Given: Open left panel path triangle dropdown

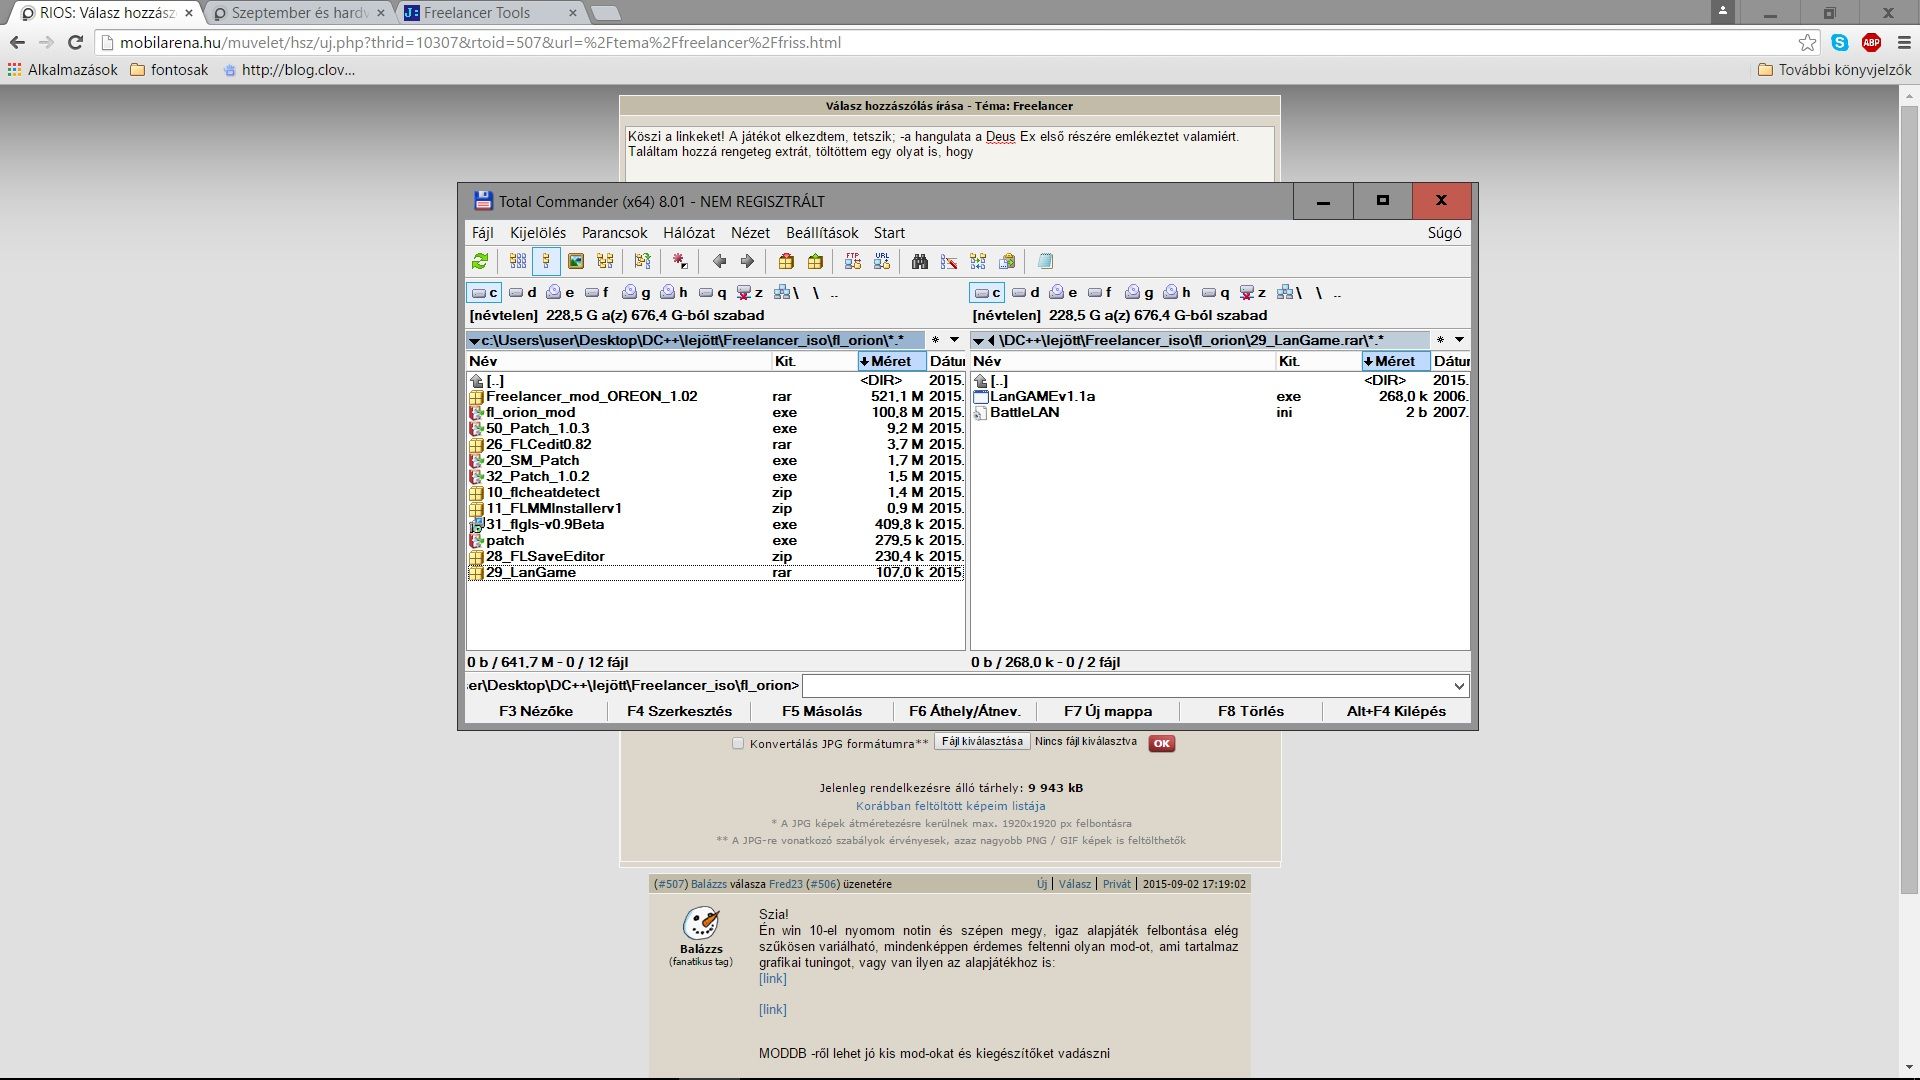Looking at the screenshot, I should click(x=474, y=340).
